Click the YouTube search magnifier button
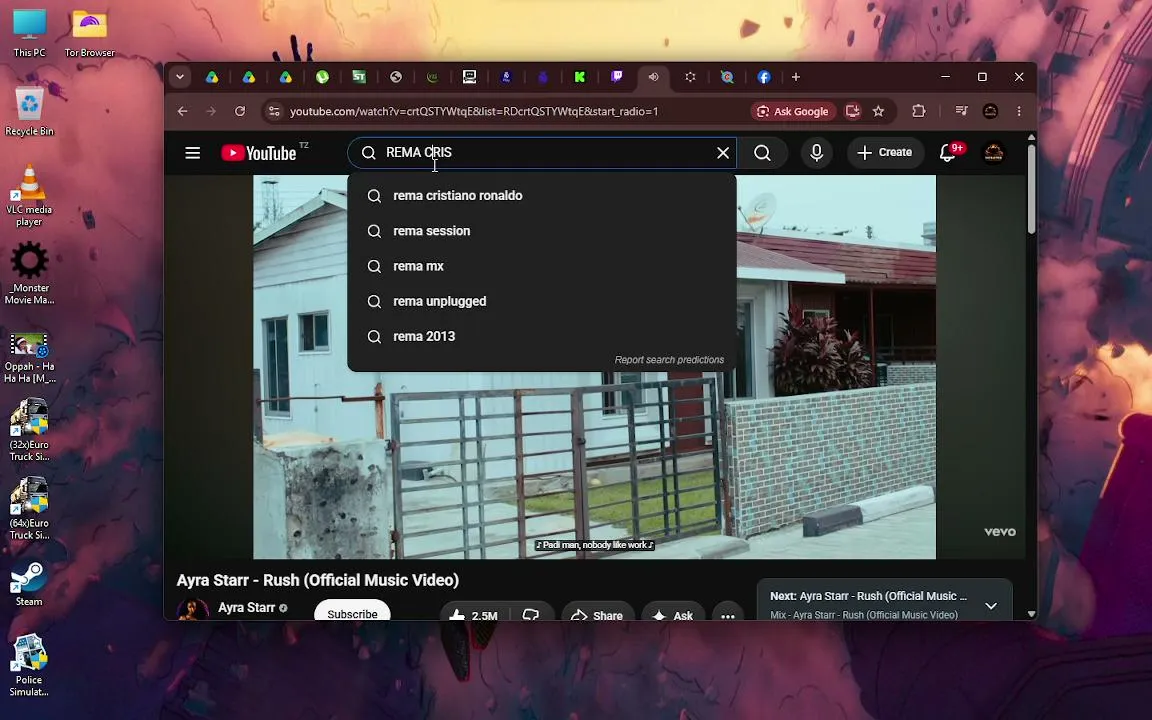Screen dimensions: 1152x720 pos(763,153)
